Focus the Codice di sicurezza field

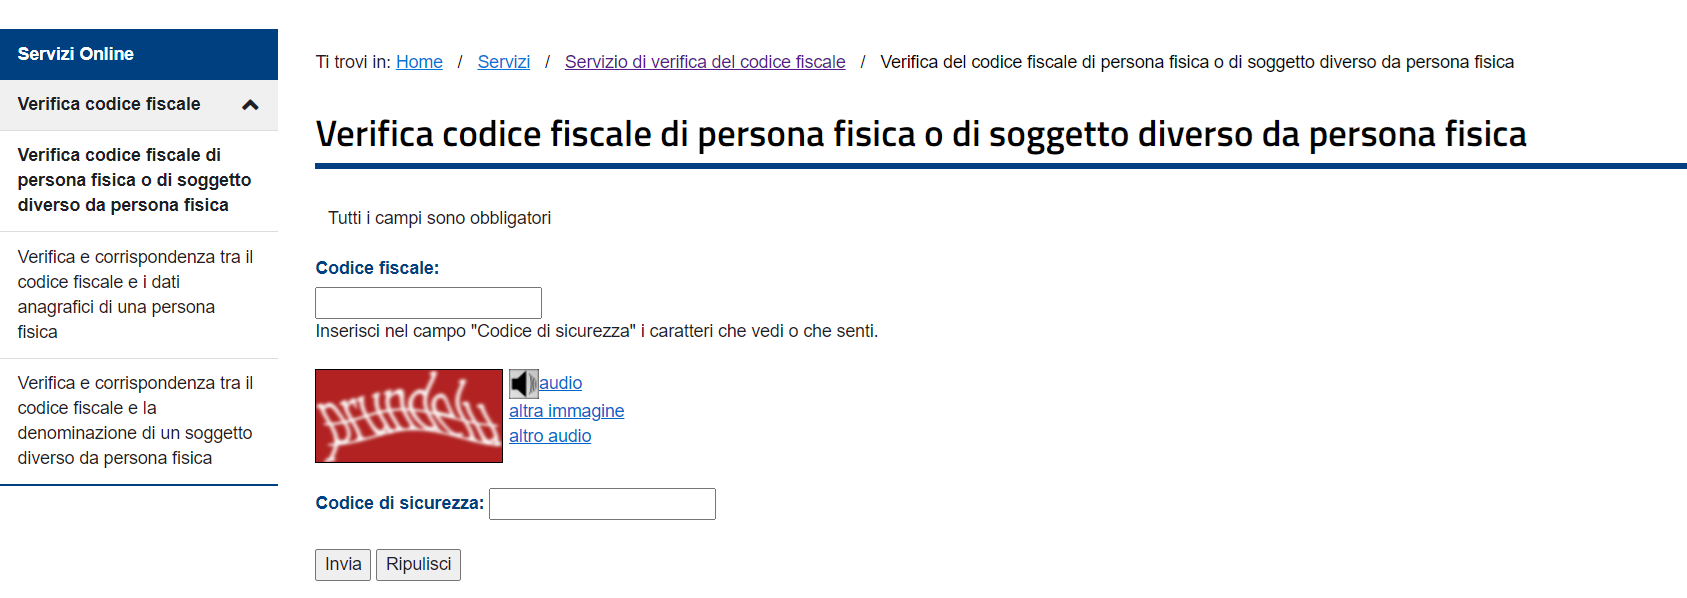click(x=602, y=504)
